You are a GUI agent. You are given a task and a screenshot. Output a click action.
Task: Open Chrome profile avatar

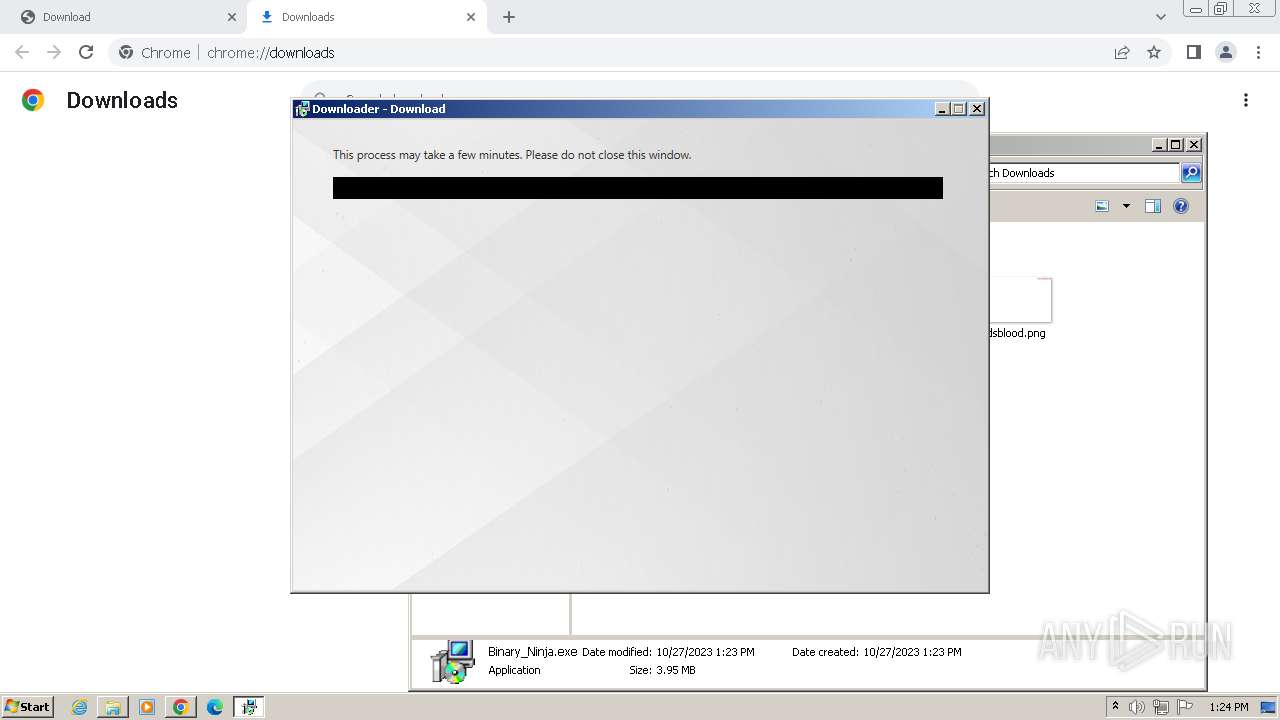[x=1226, y=52]
